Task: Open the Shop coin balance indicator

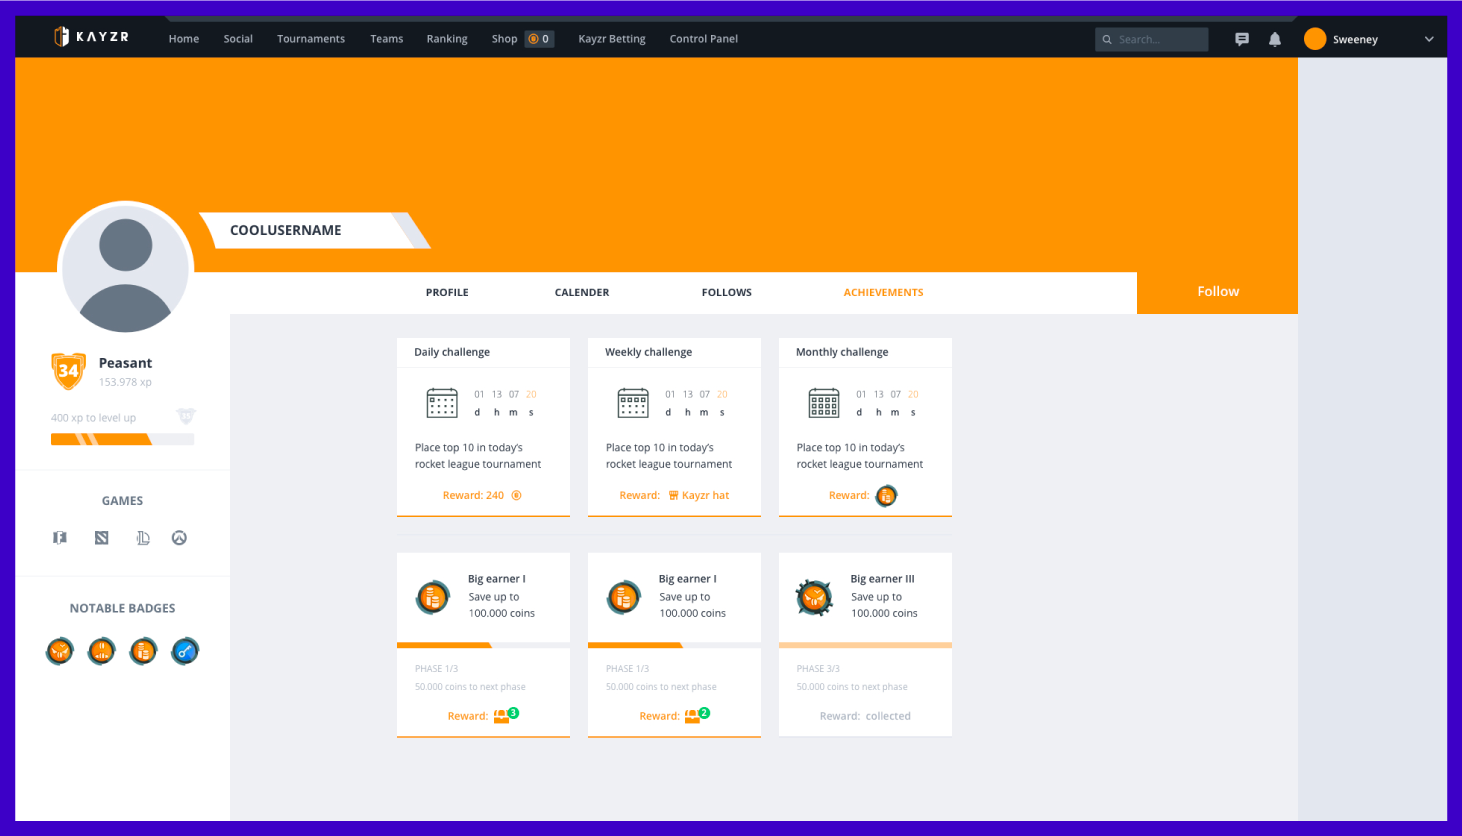Action: point(537,38)
